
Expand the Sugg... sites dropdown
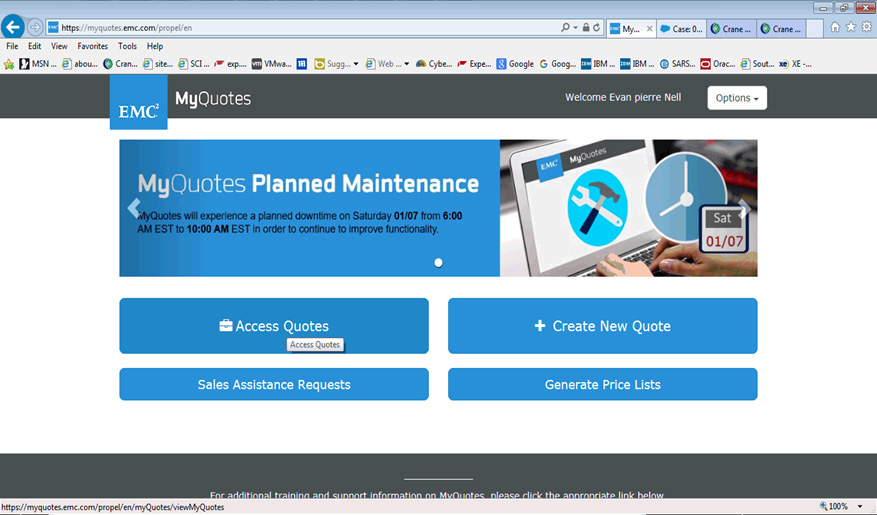tap(356, 64)
